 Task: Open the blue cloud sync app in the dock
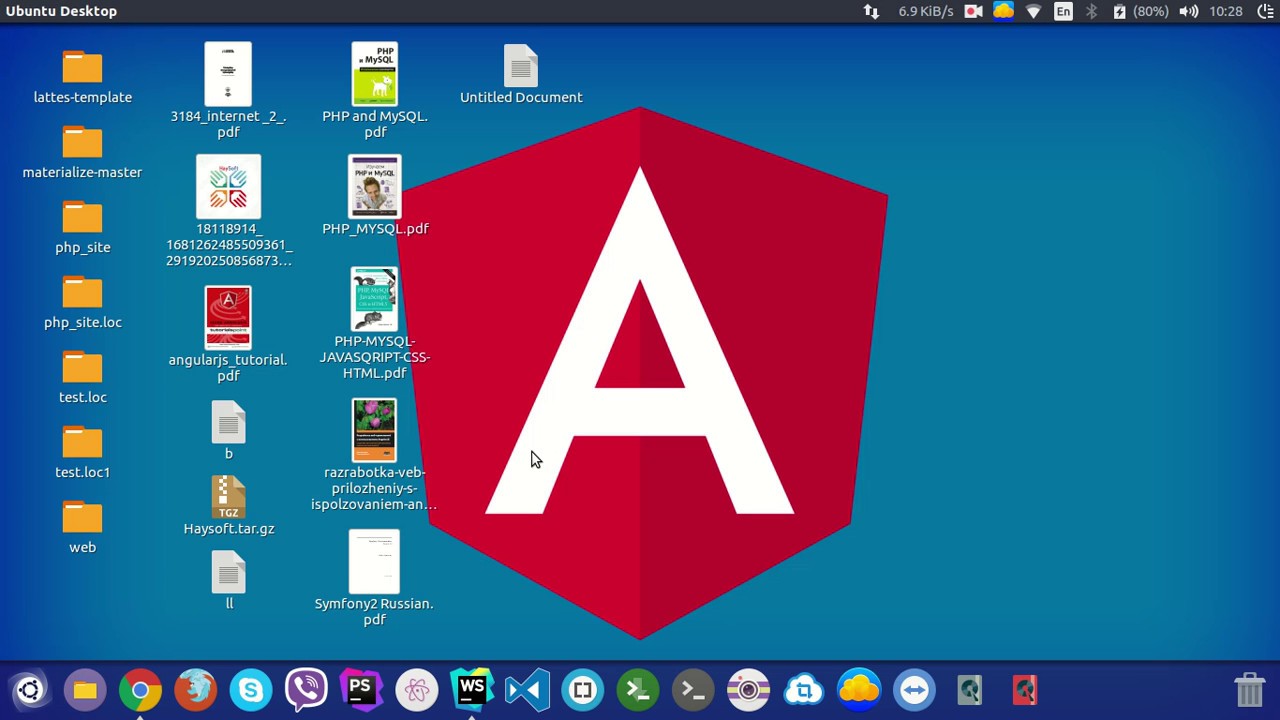coord(804,690)
